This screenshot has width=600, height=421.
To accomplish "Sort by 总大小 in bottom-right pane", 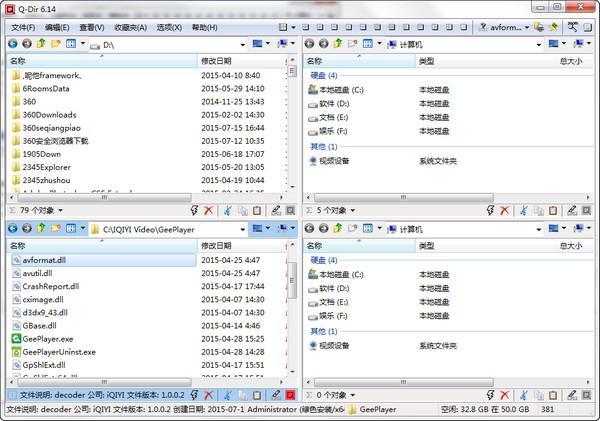I will tap(570, 246).
